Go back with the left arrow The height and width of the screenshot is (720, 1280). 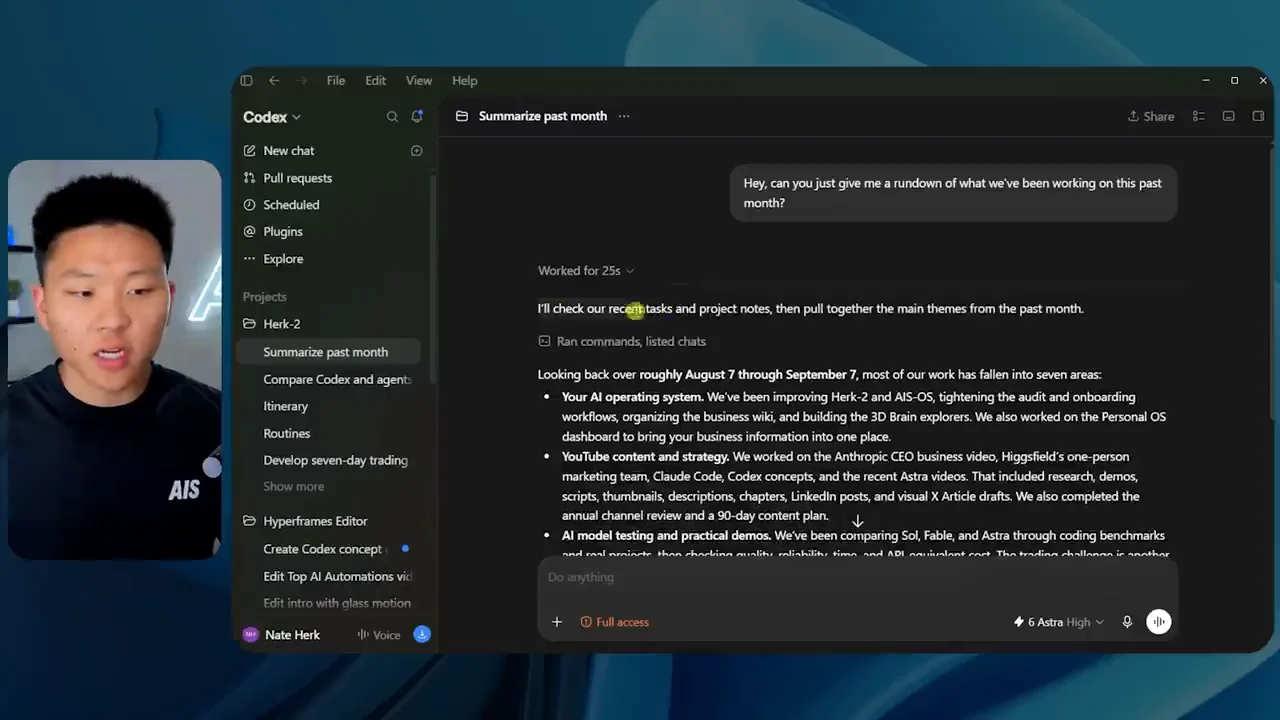[x=274, y=81]
